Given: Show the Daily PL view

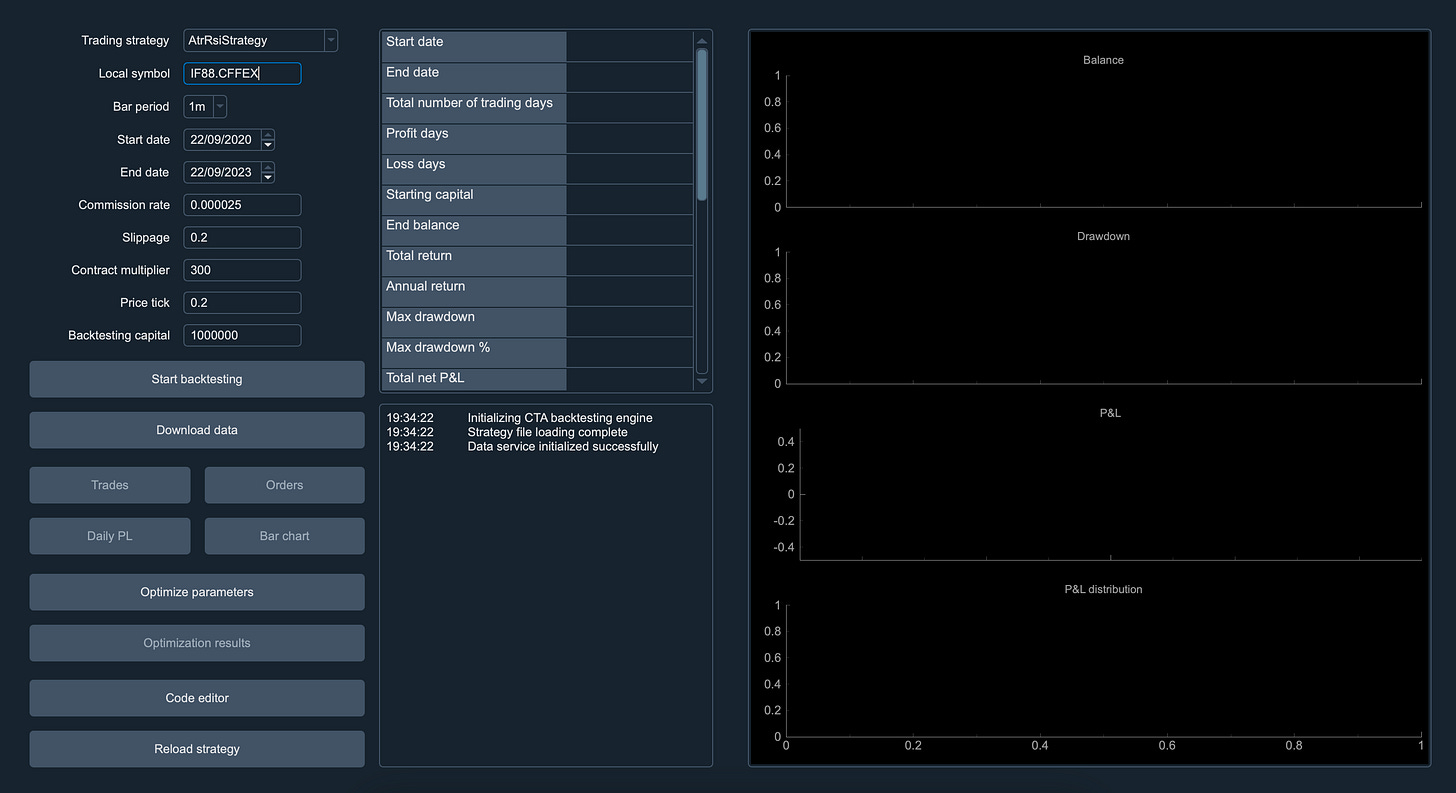Looking at the screenshot, I should [x=109, y=535].
